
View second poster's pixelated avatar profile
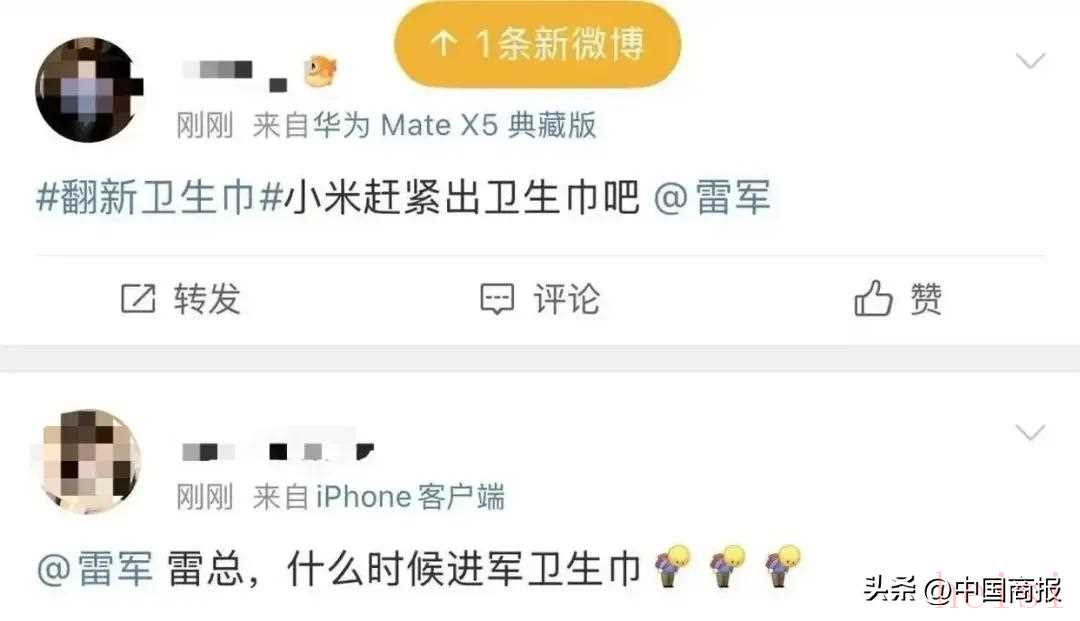pyautogui.click(x=90, y=461)
